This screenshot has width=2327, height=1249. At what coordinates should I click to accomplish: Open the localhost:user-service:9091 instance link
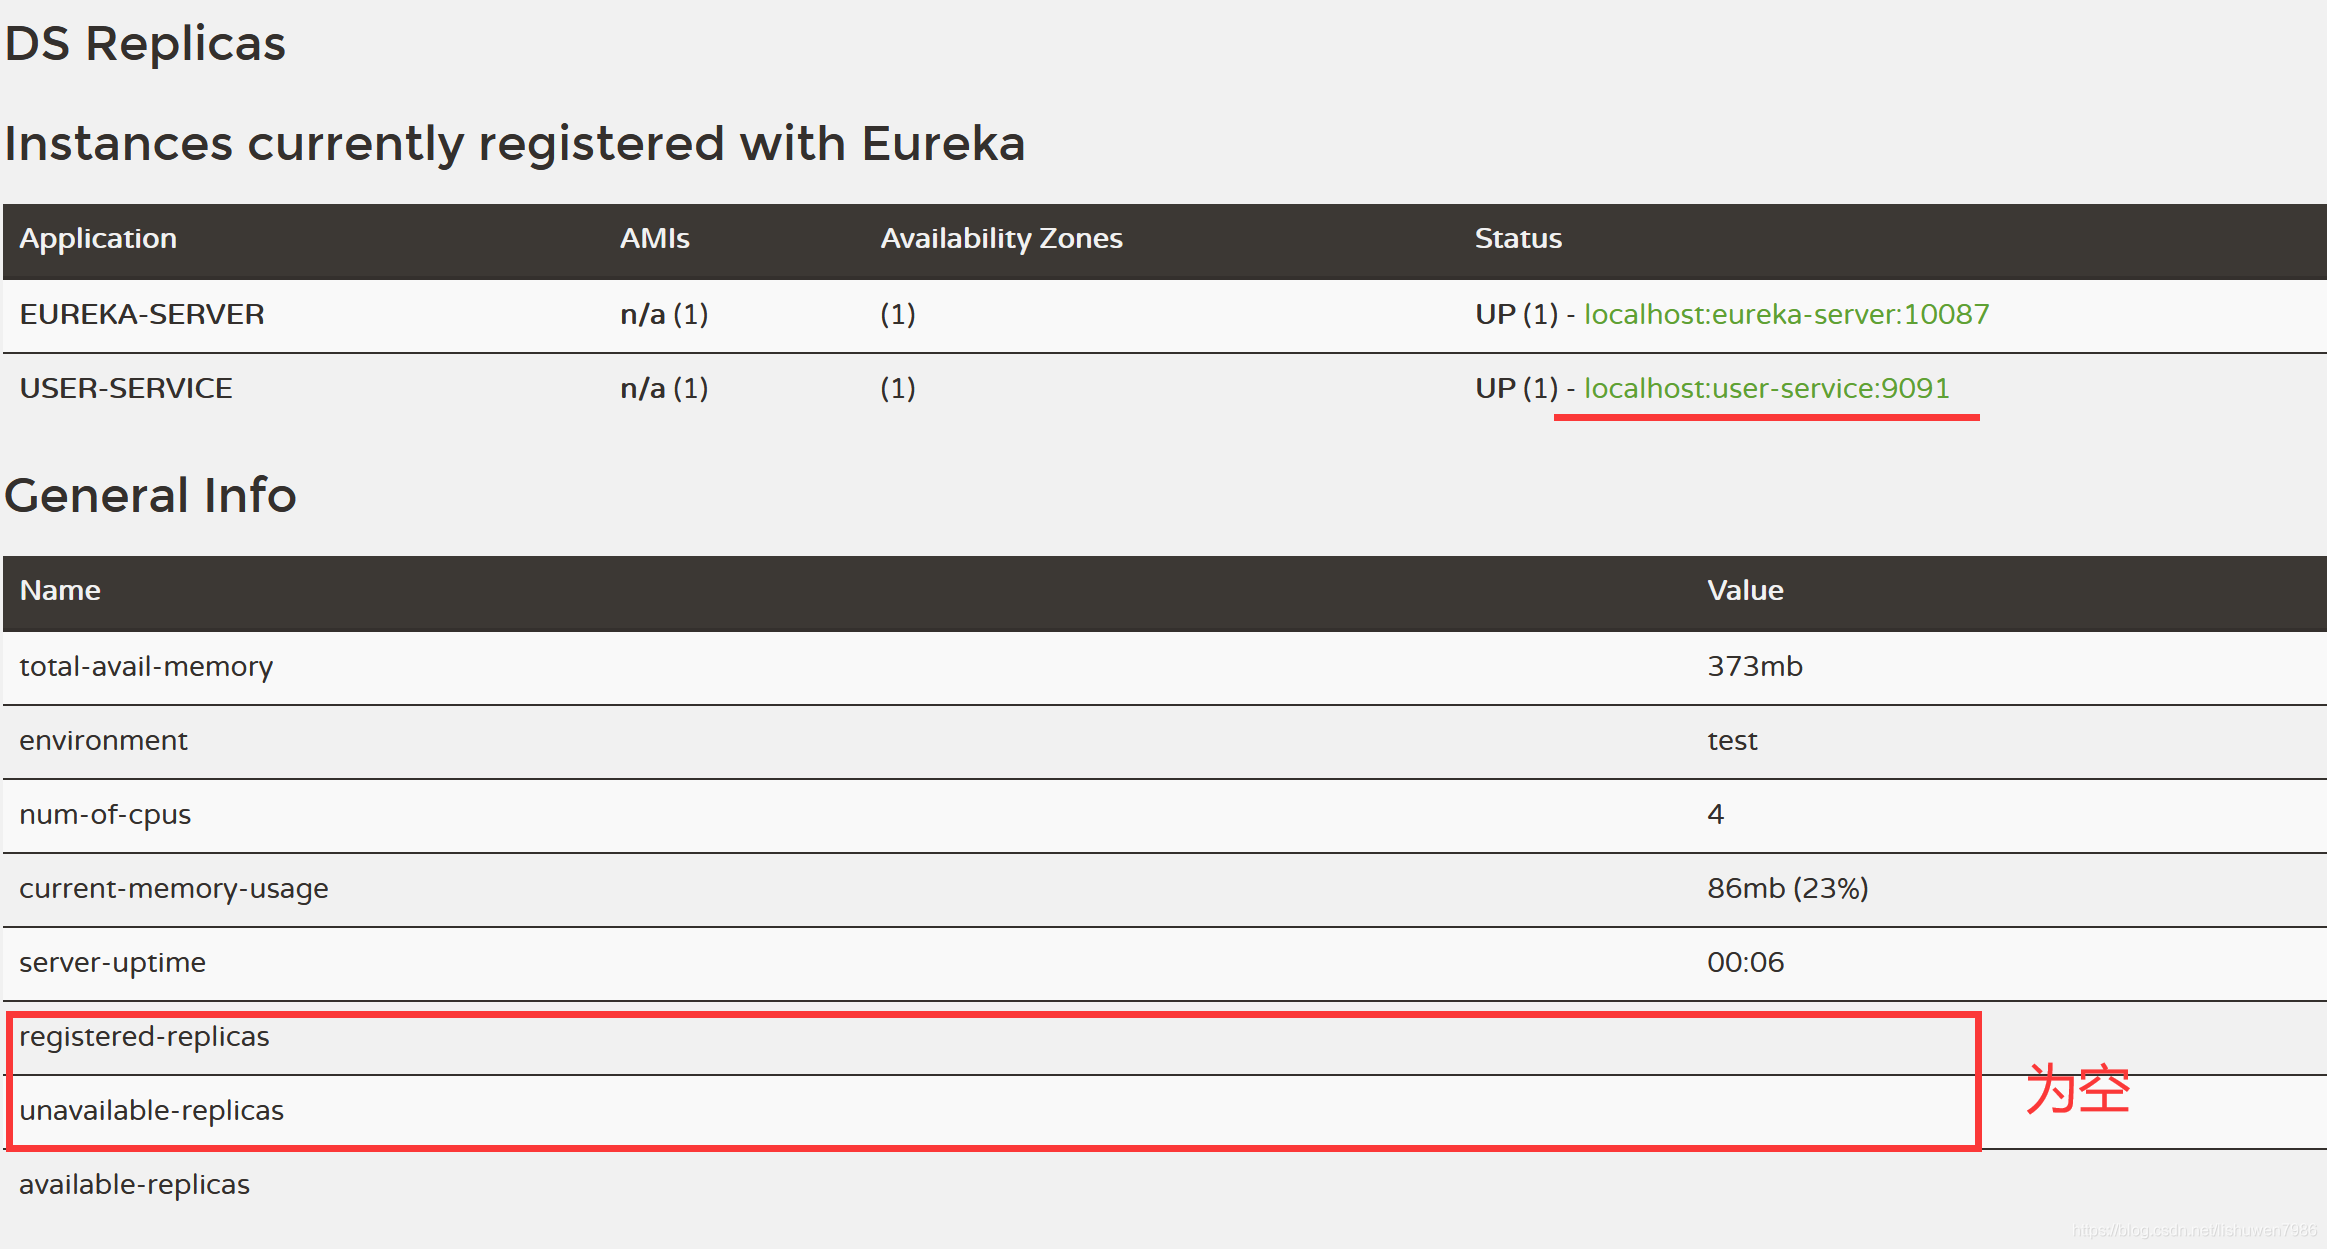pos(1766,388)
